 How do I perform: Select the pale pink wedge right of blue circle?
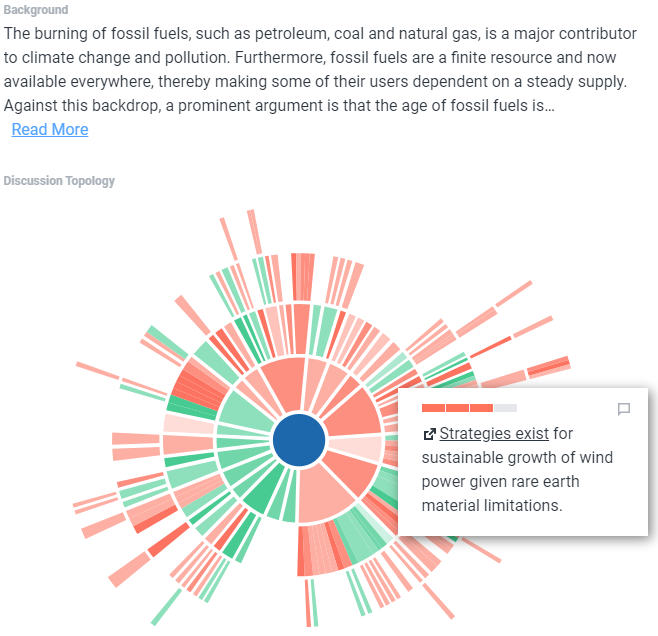(356, 448)
